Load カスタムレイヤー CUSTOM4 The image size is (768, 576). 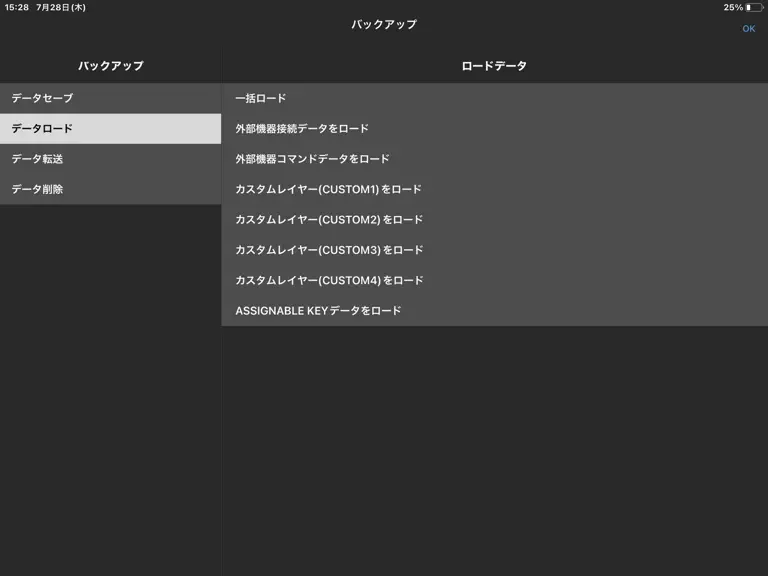495,281
